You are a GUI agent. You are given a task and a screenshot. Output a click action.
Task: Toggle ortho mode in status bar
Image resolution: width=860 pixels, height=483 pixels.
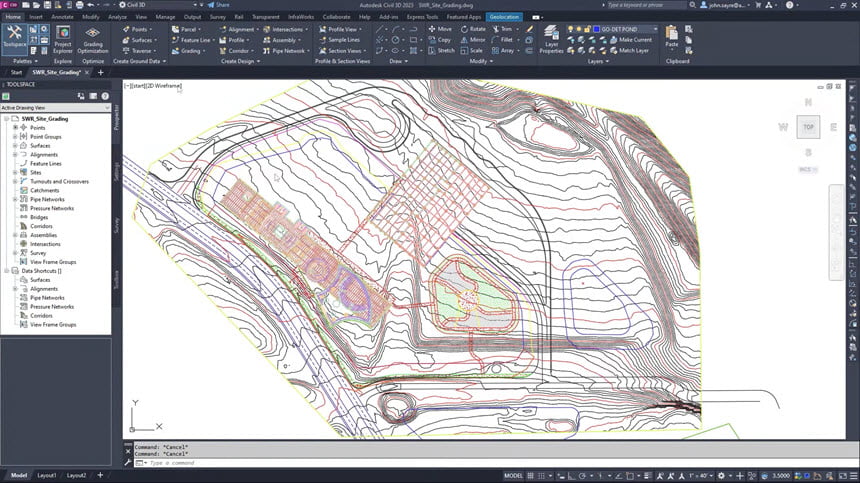[x=572, y=476]
